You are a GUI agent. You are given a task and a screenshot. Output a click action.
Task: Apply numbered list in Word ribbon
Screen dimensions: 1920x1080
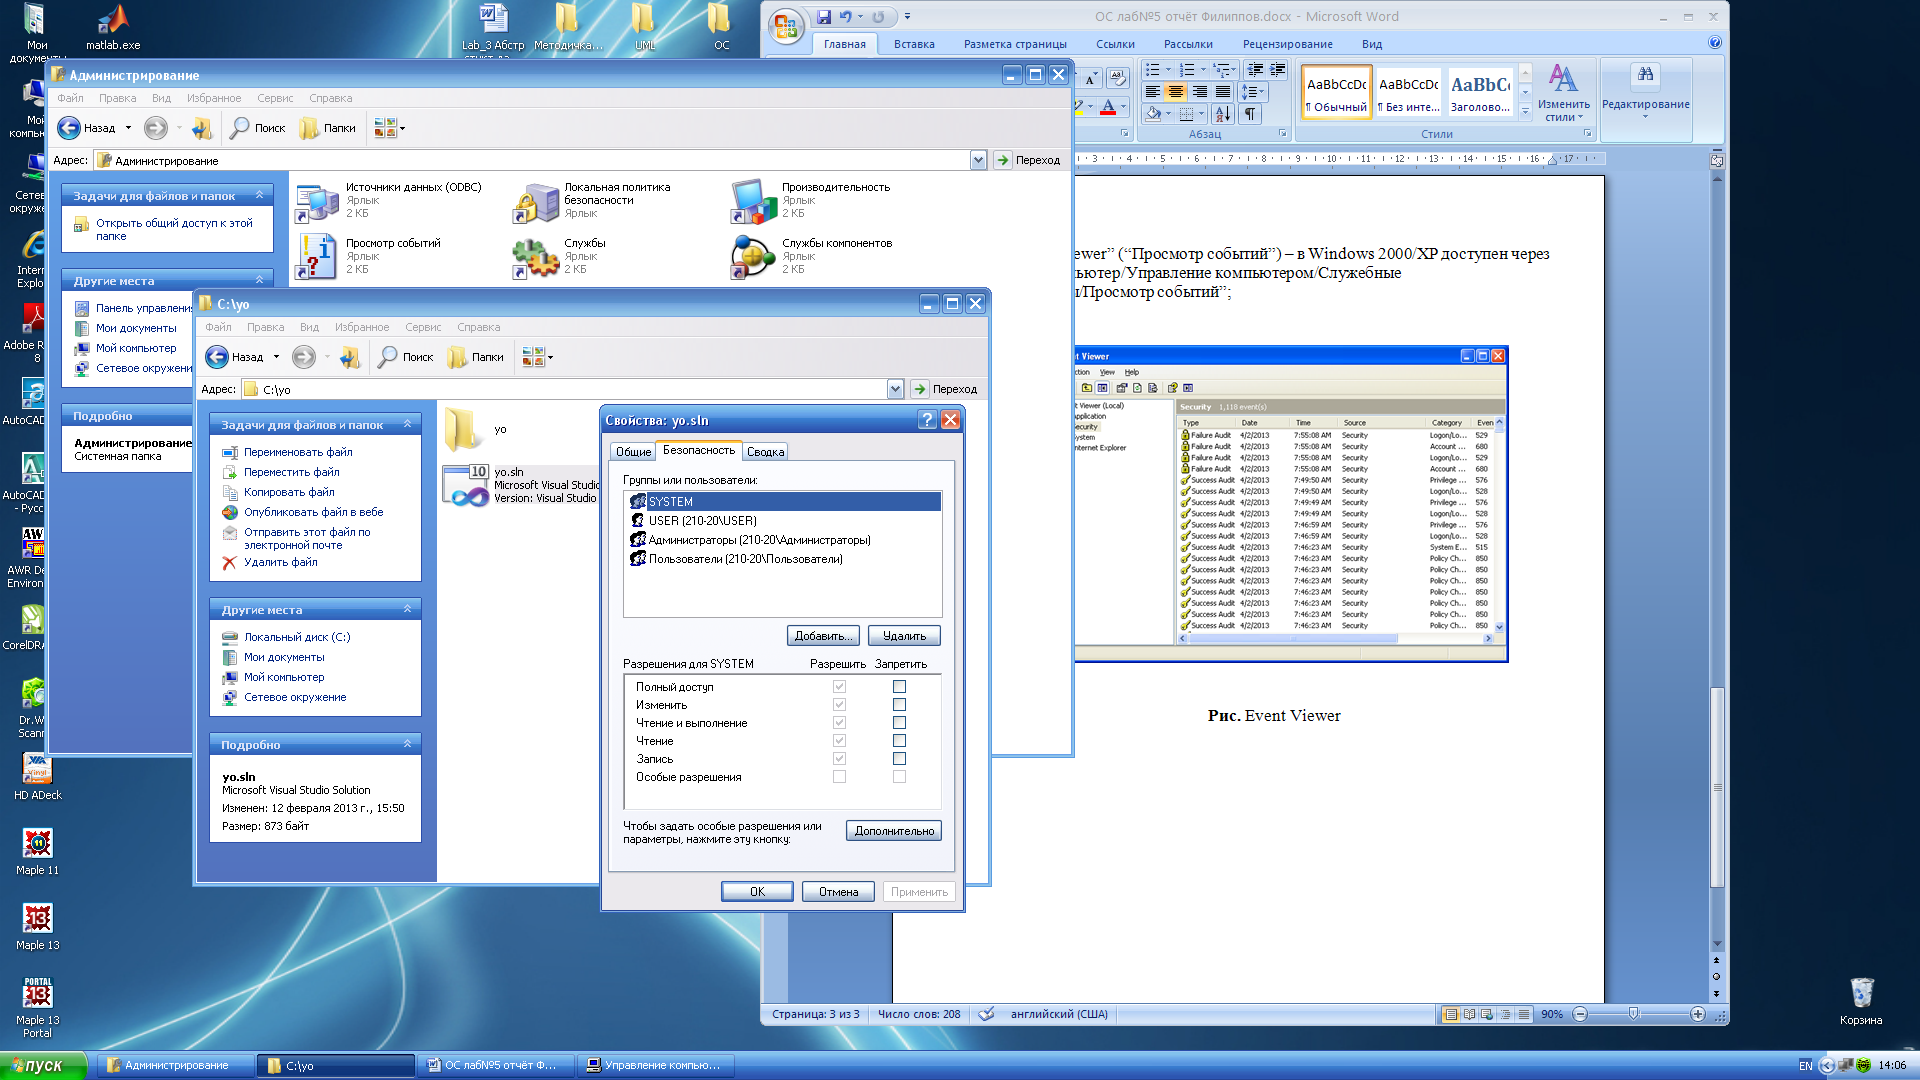1187,70
